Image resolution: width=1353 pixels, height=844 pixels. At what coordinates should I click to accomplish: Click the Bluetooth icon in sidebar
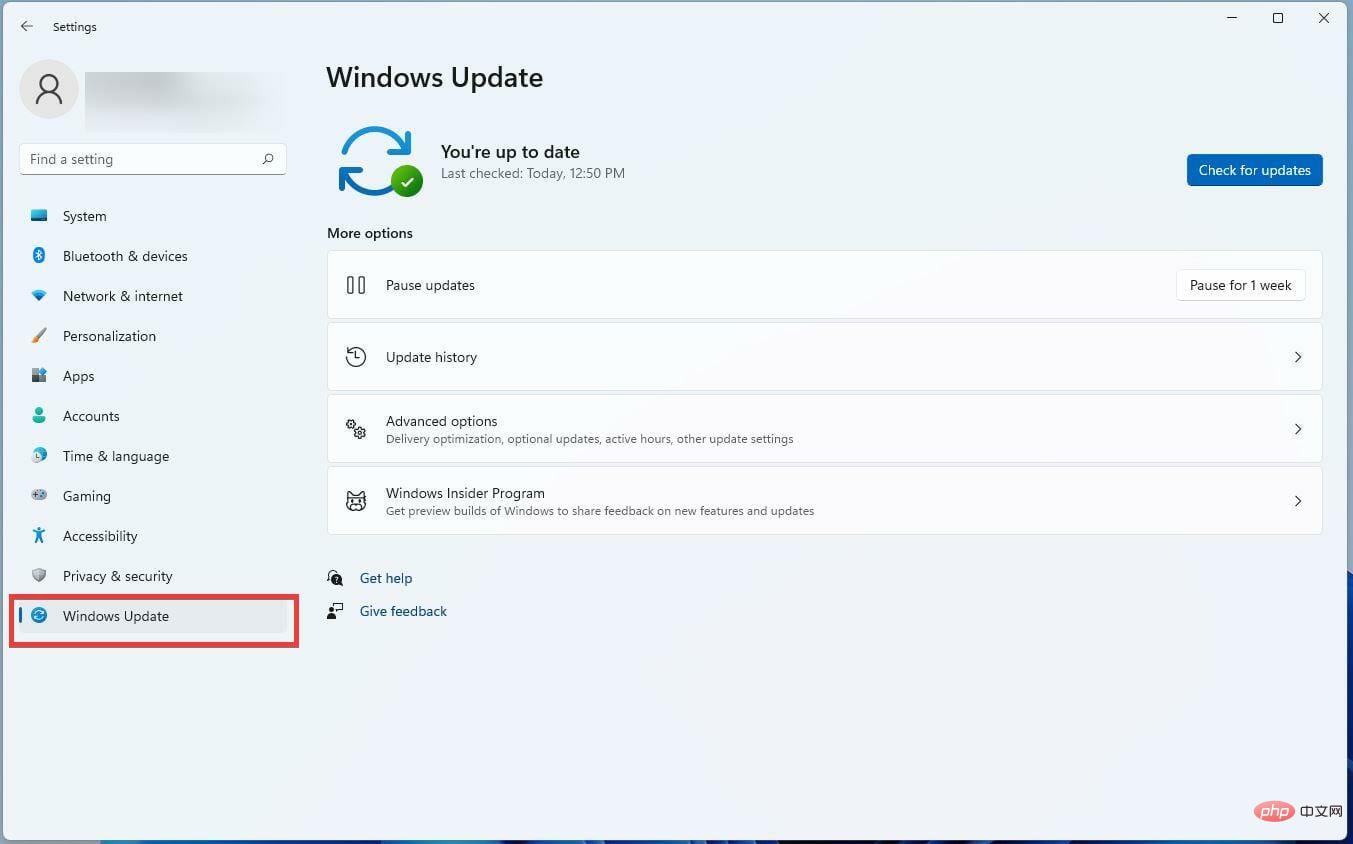(x=39, y=255)
